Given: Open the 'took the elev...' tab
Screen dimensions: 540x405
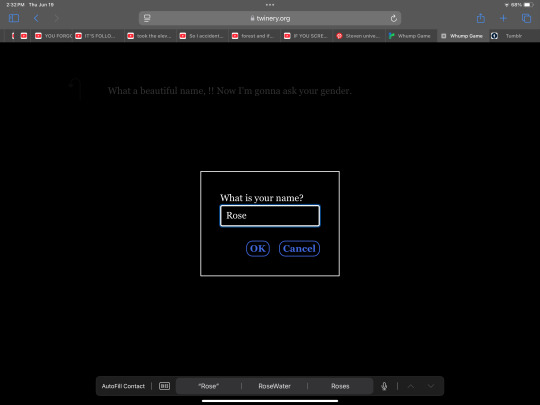Looking at the screenshot, I should click(x=150, y=36).
